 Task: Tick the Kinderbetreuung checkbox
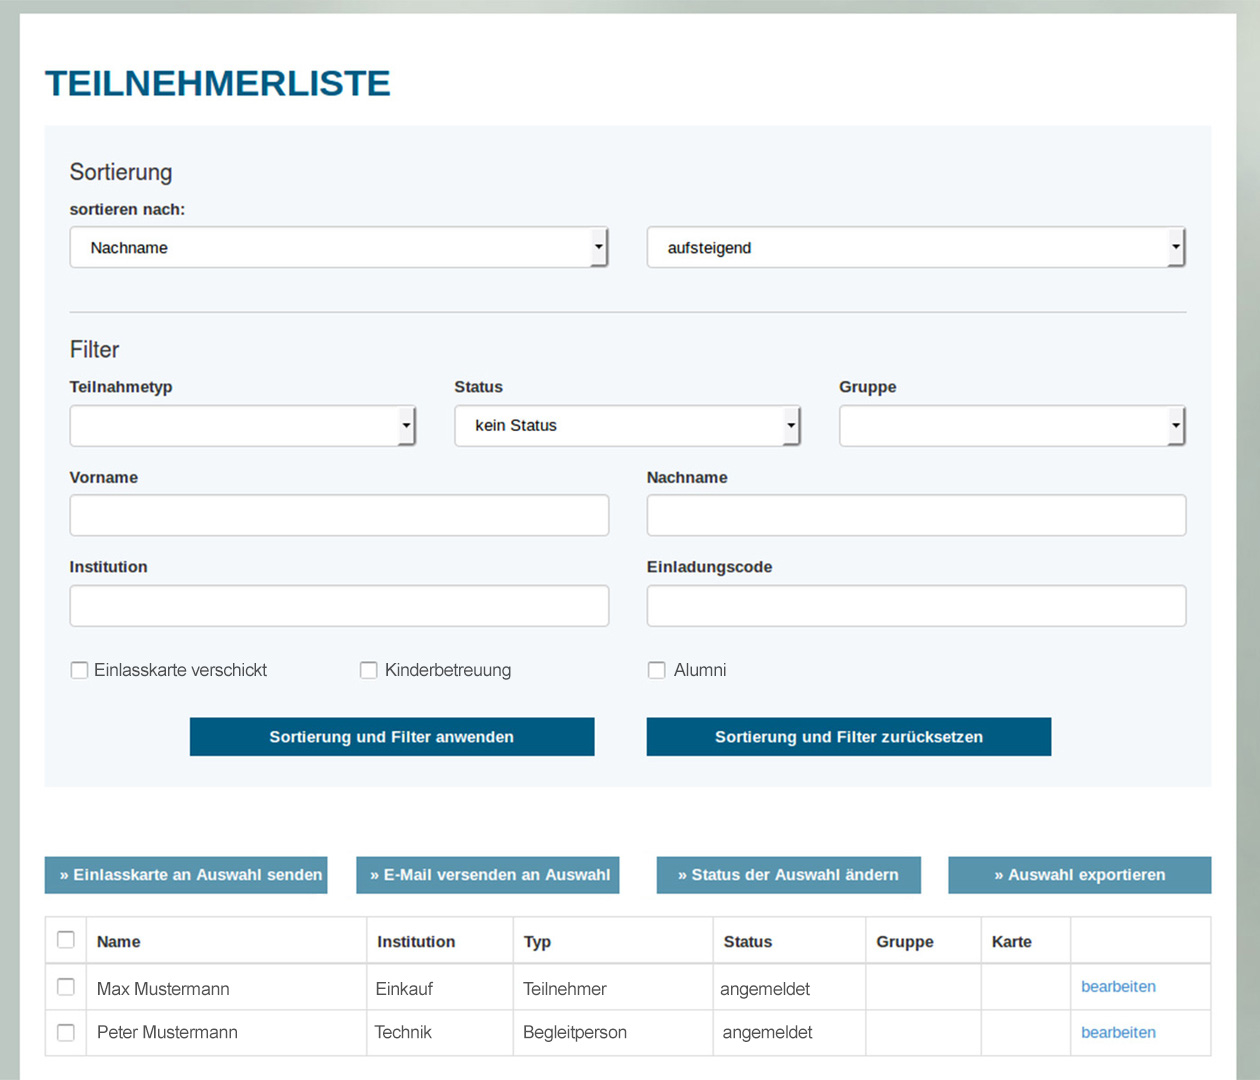coord(369,670)
